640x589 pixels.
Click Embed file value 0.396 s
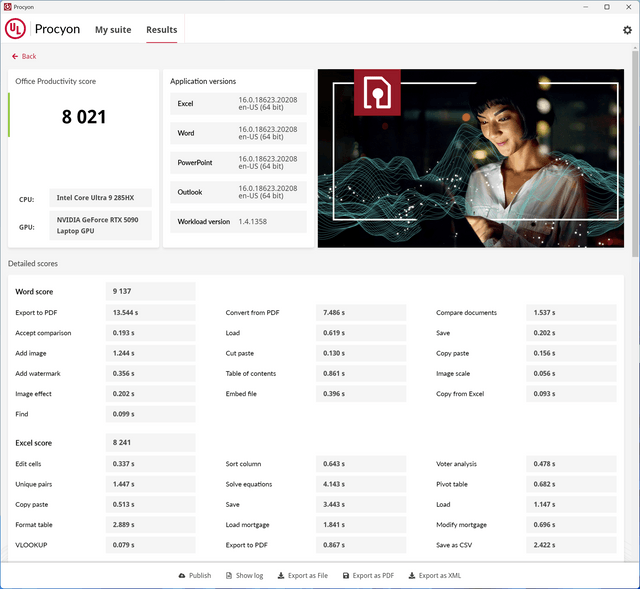coord(361,394)
